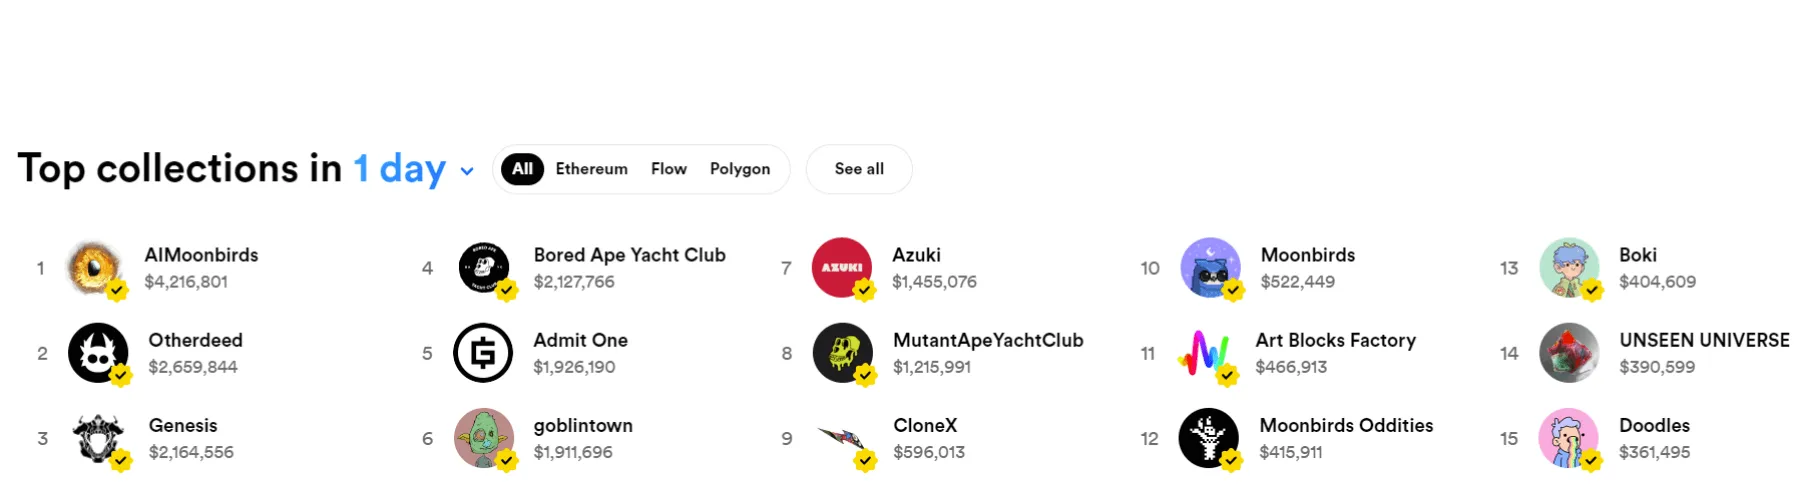Click the Doodles collection avatar

coord(1568,437)
